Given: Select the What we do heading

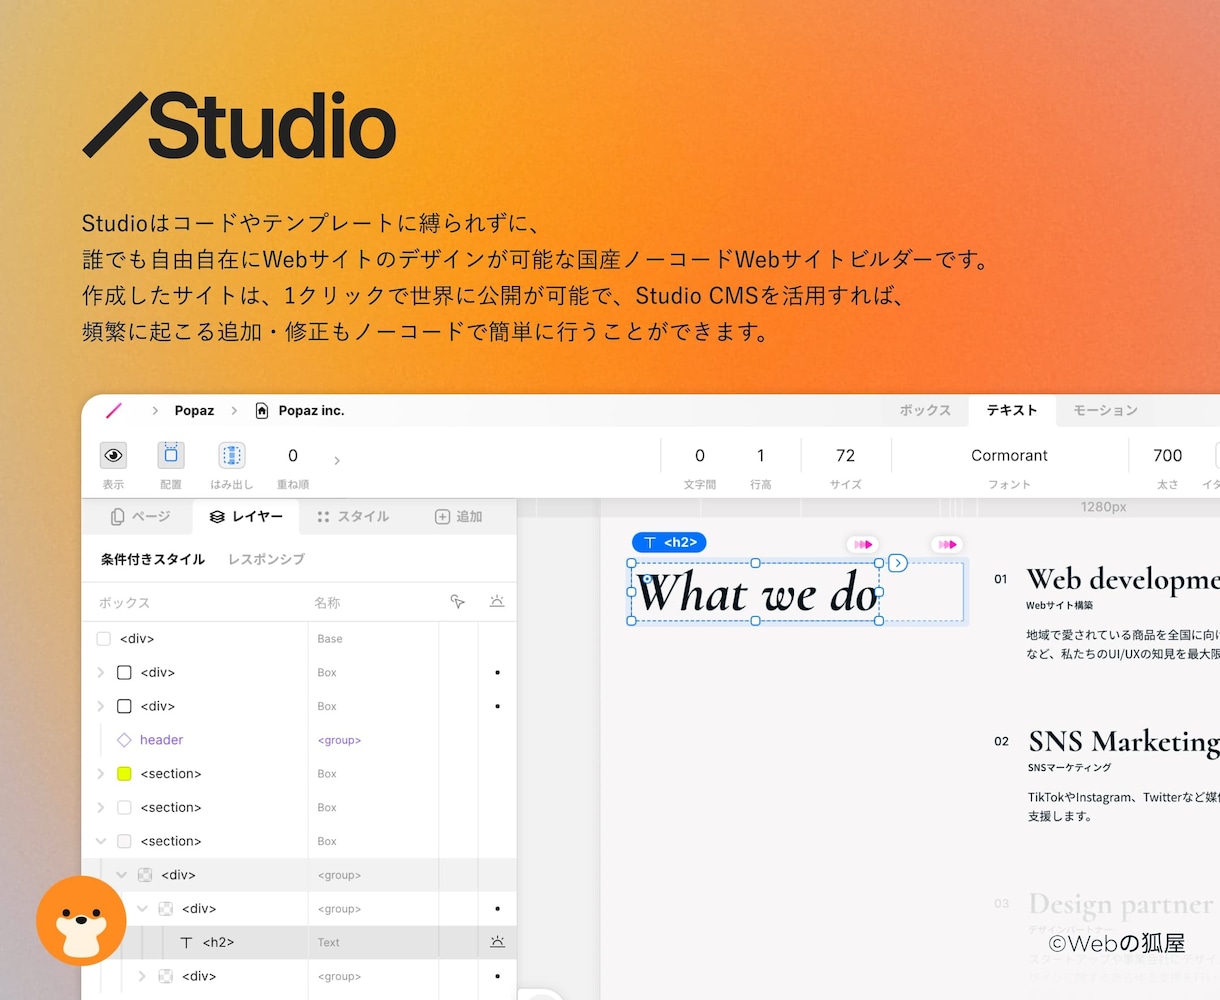Looking at the screenshot, I should (757, 592).
